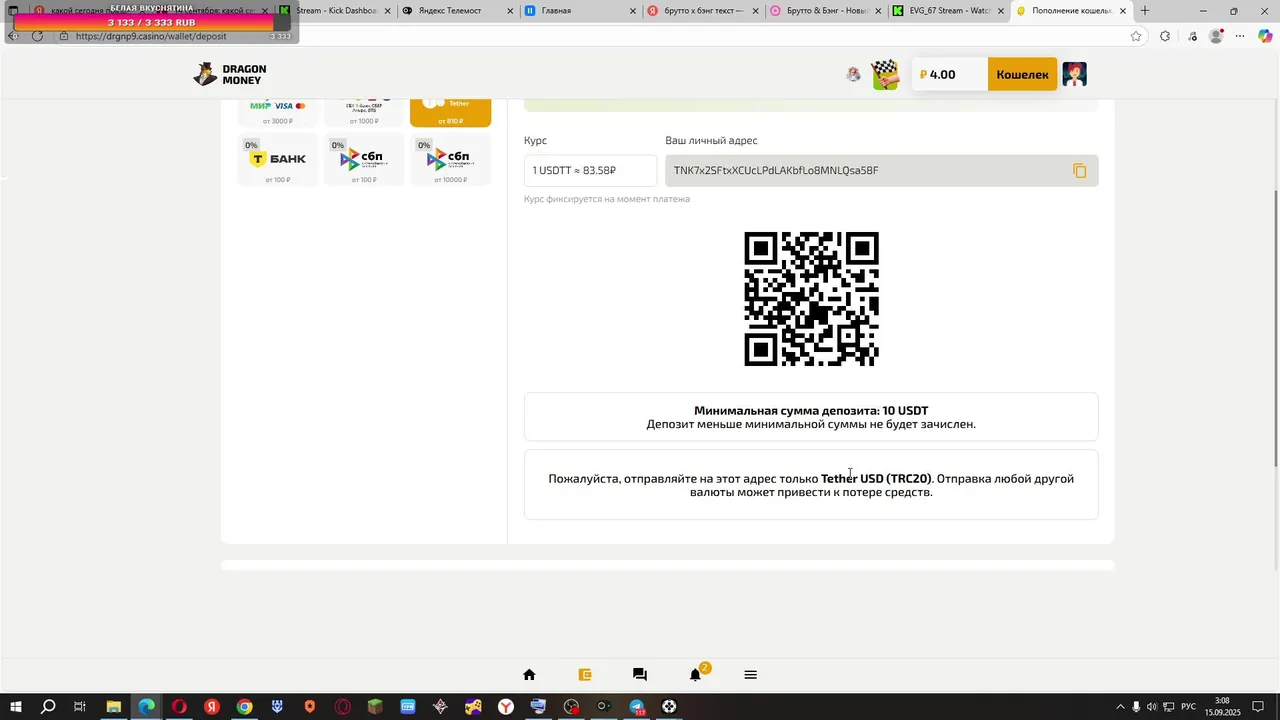Image resolution: width=1280 pixels, height=720 pixels.
Task: Click the deposit QR code
Action: pos(811,299)
